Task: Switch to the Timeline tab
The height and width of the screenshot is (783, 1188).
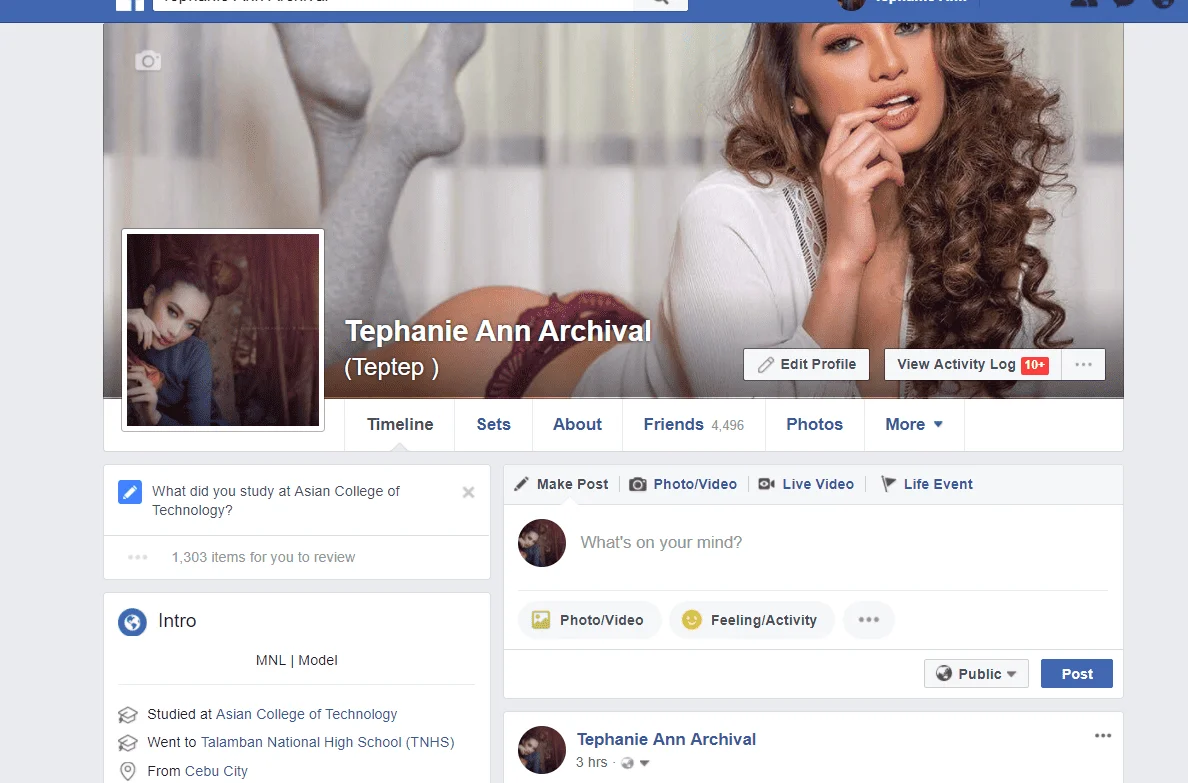Action: point(400,424)
